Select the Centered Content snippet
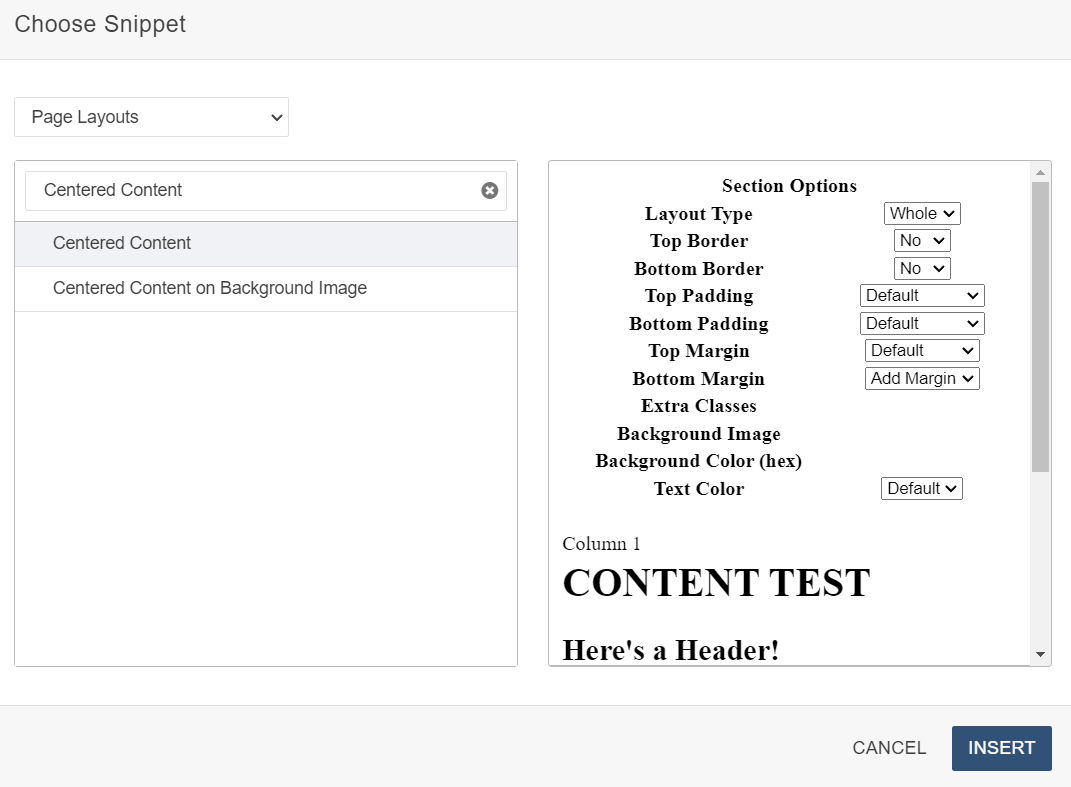The height and width of the screenshot is (787, 1071). 122,243
